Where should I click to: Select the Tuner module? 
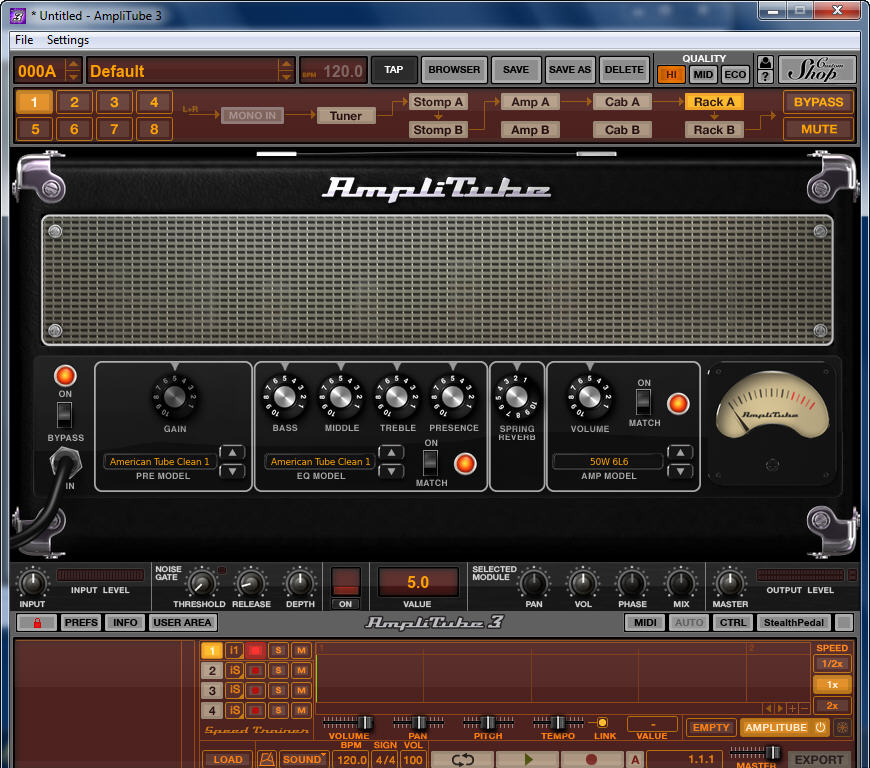346,115
